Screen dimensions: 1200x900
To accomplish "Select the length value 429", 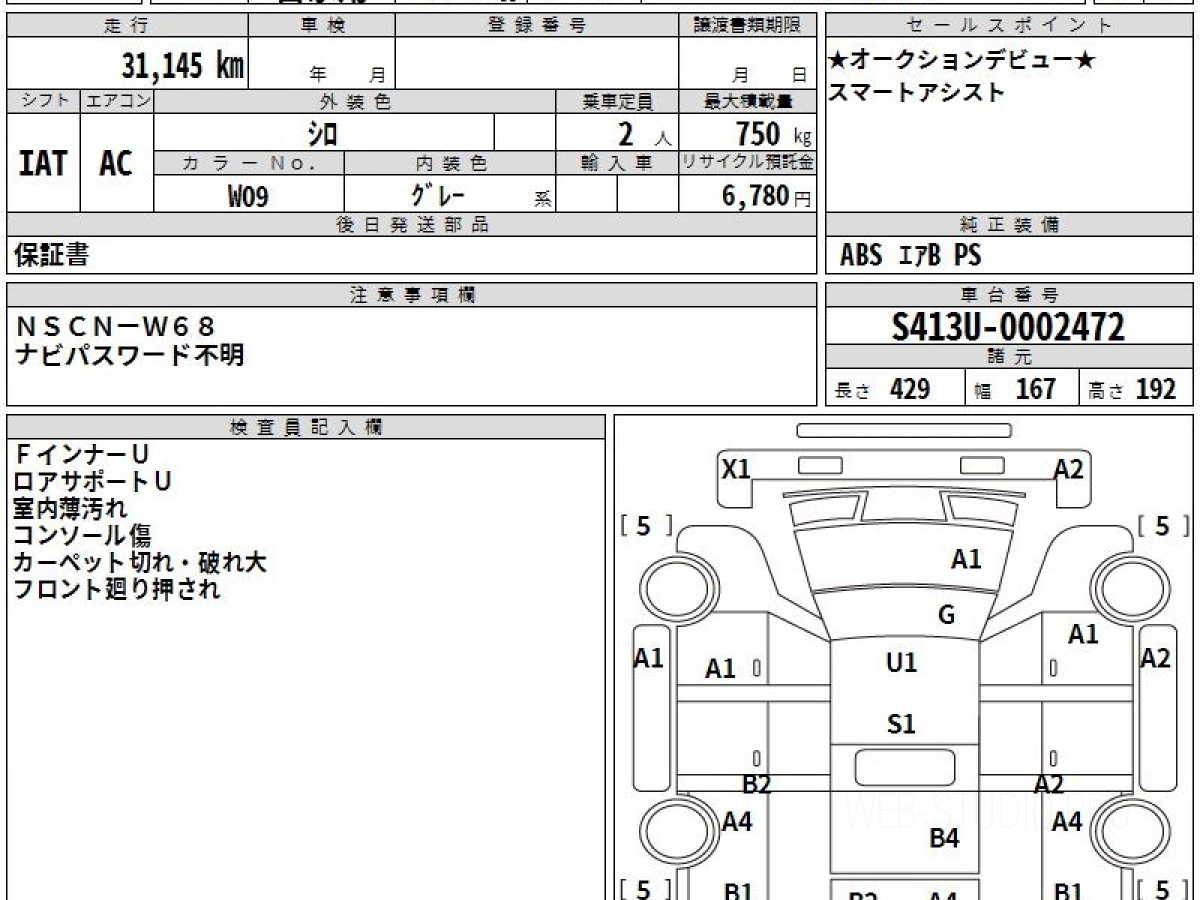I will coord(910,389).
